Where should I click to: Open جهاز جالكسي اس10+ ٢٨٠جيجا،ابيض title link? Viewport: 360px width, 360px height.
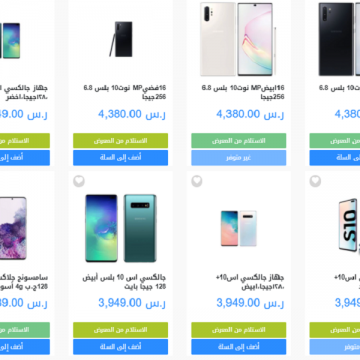(250, 282)
